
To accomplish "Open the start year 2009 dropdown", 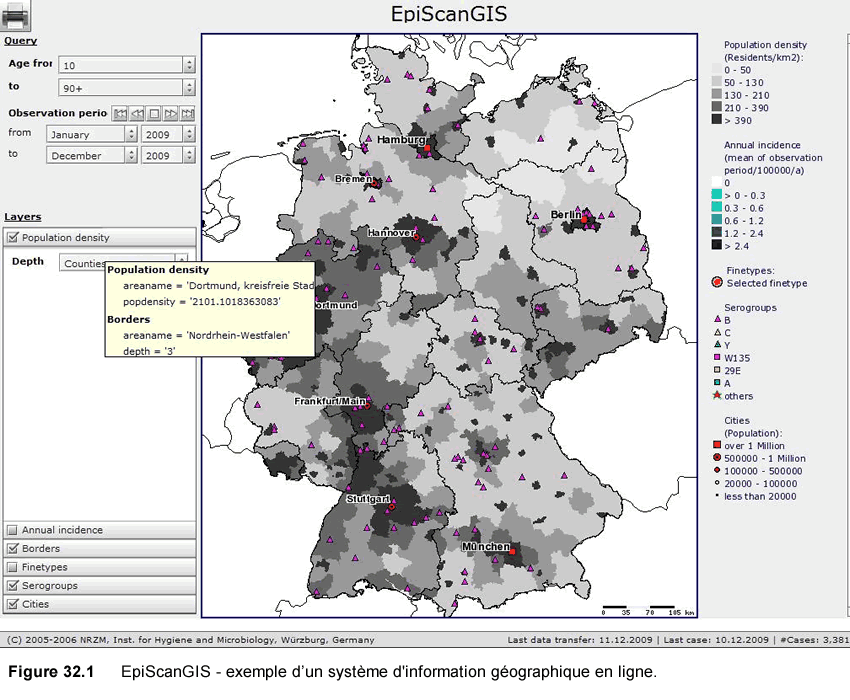I will click(168, 134).
